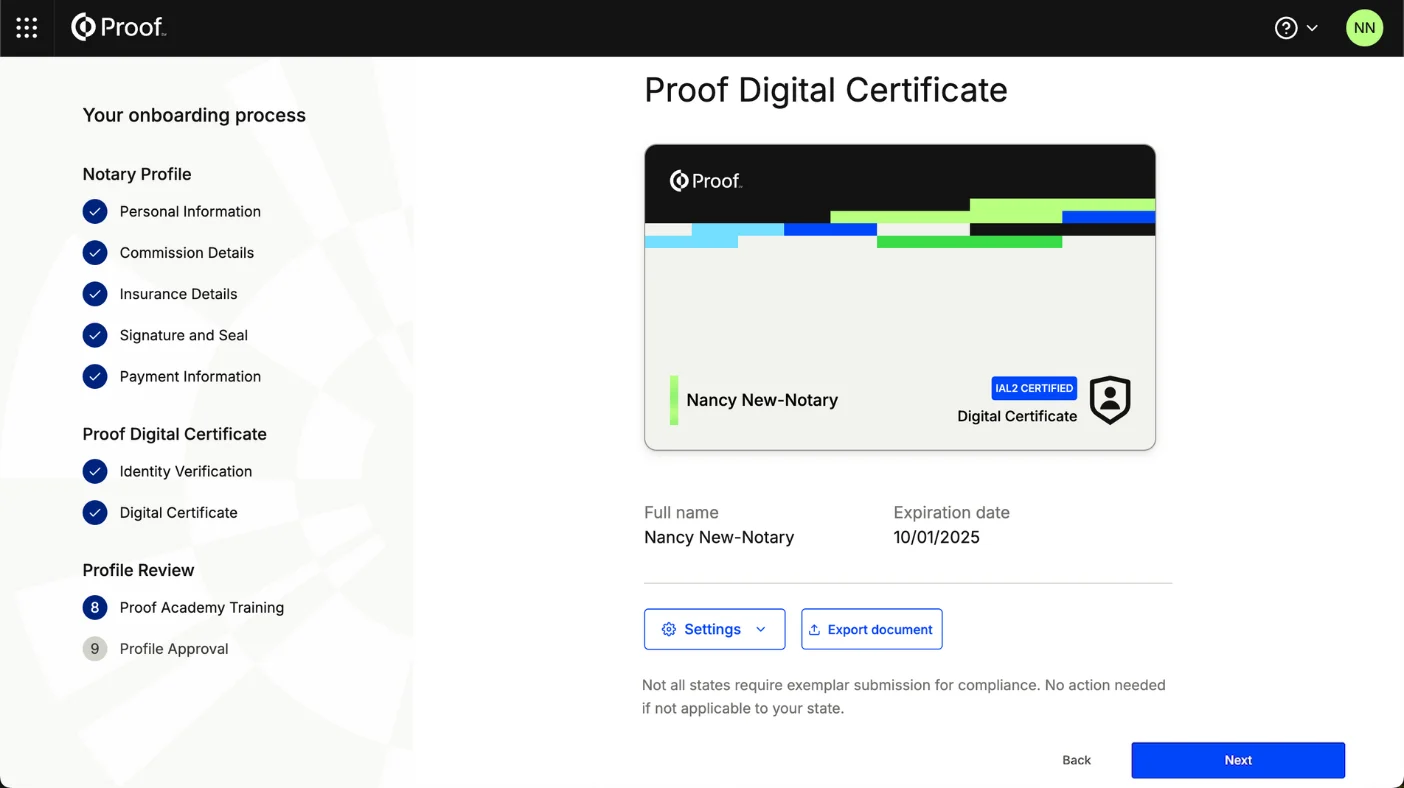The width and height of the screenshot is (1404, 788).
Task: Click the Proof logo in header
Action: click(118, 28)
